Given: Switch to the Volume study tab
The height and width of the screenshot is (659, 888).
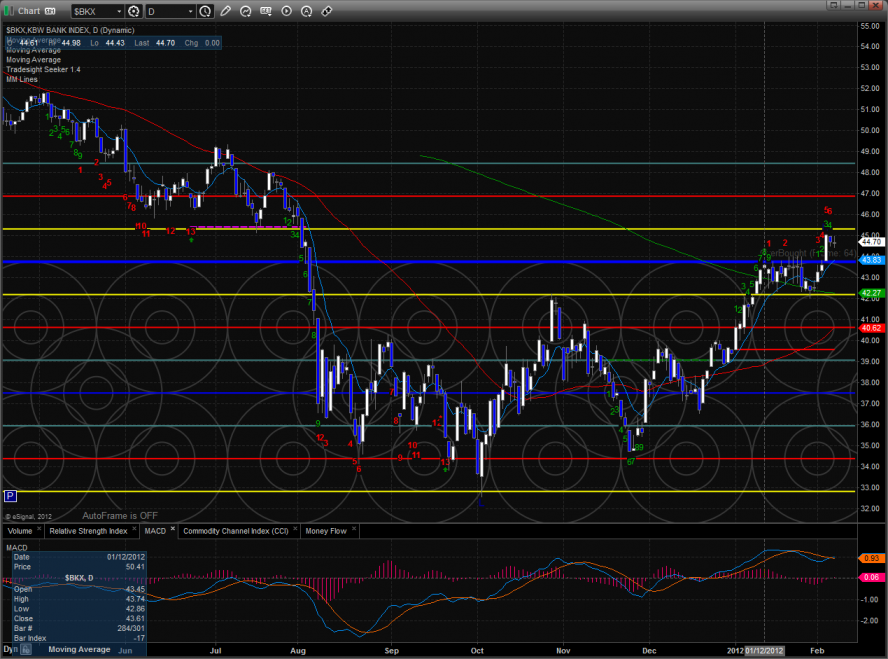Looking at the screenshot, I should pos(20,531).
